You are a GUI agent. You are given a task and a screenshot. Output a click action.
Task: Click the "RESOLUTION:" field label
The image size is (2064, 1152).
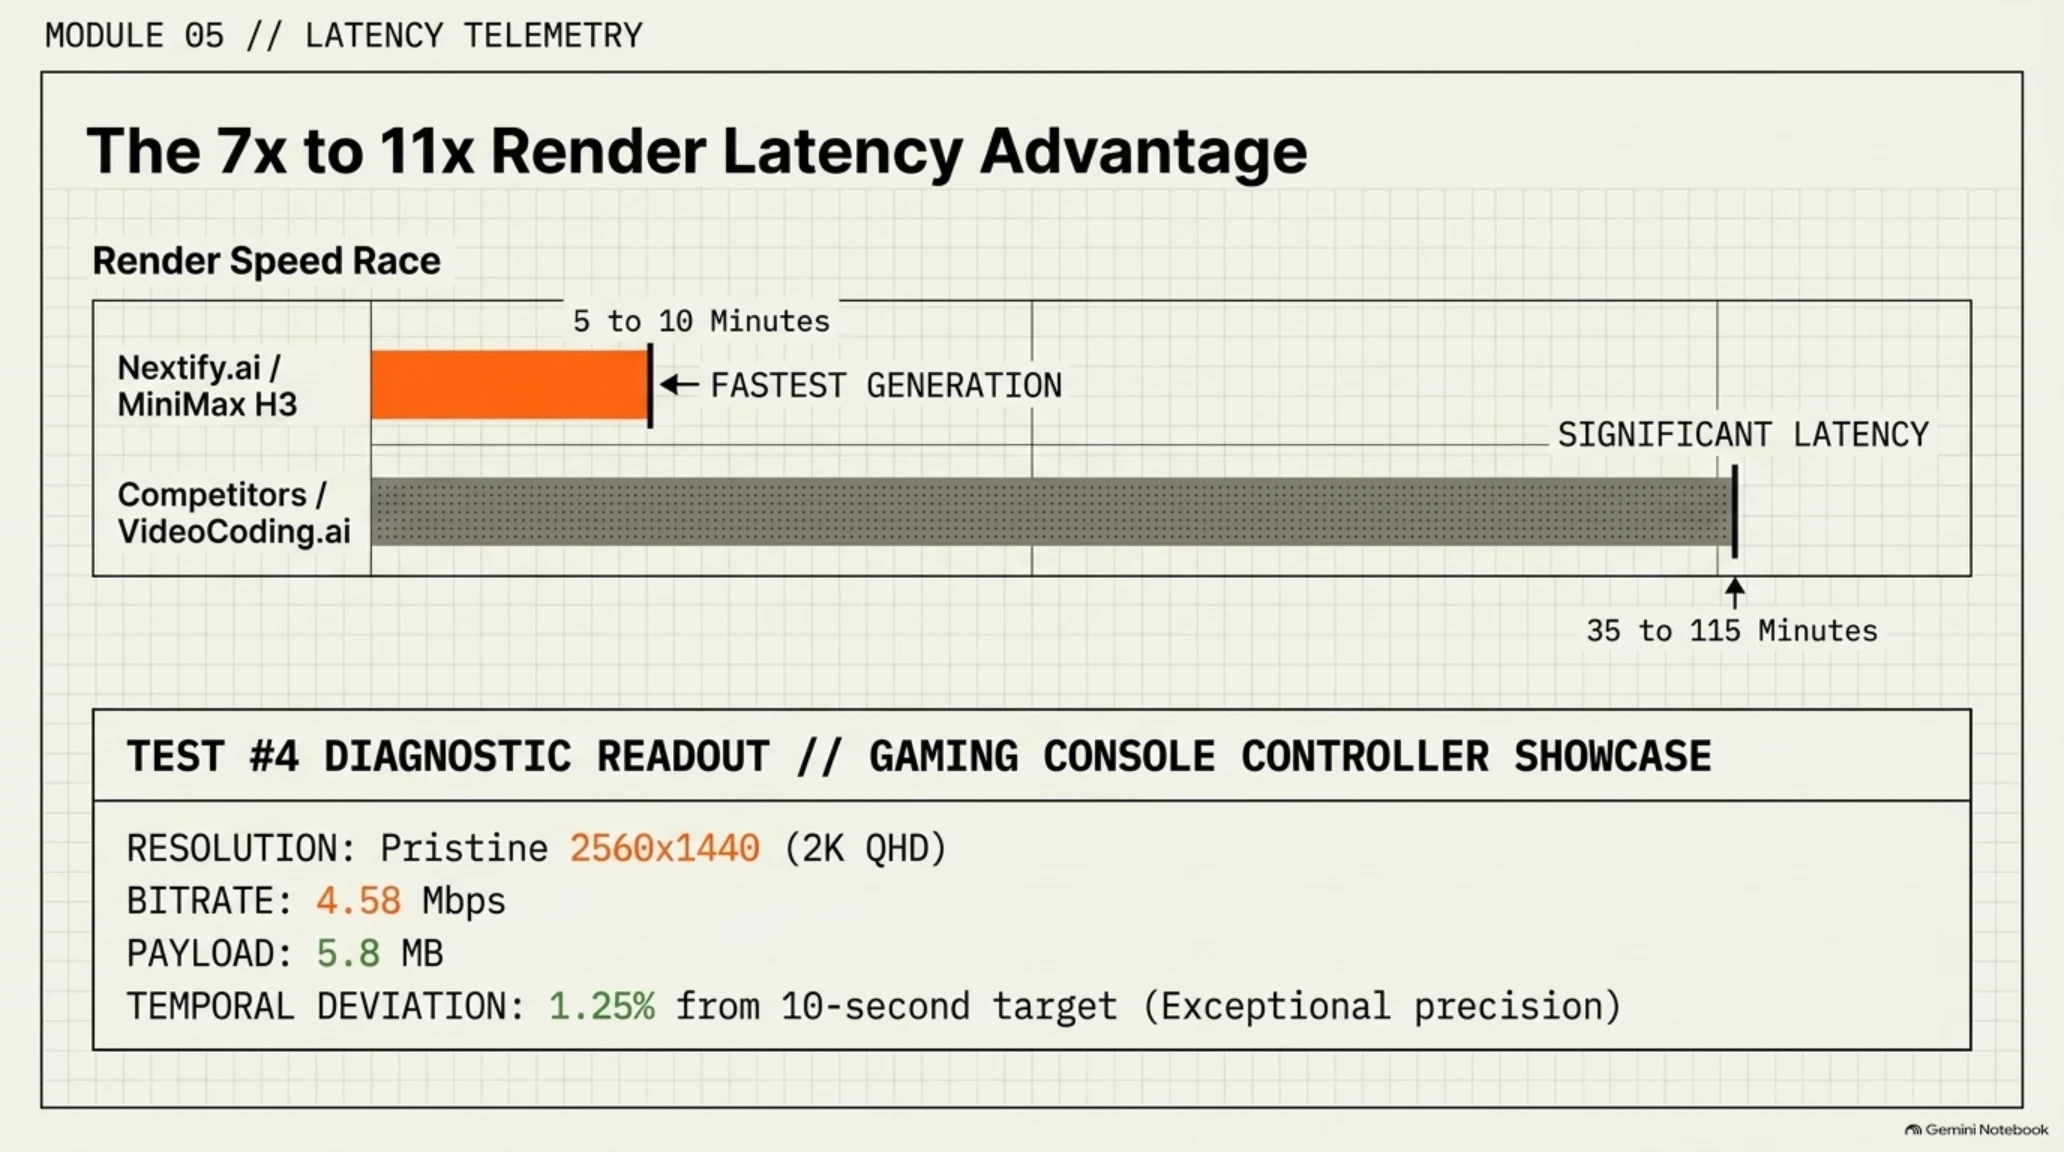pyautogui.click(x=241, y=849)
